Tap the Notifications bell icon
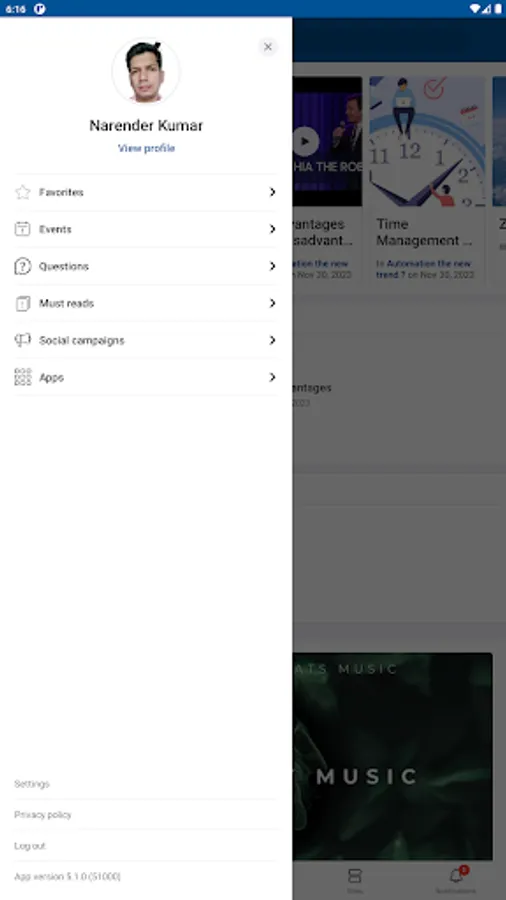 [456, 875]
